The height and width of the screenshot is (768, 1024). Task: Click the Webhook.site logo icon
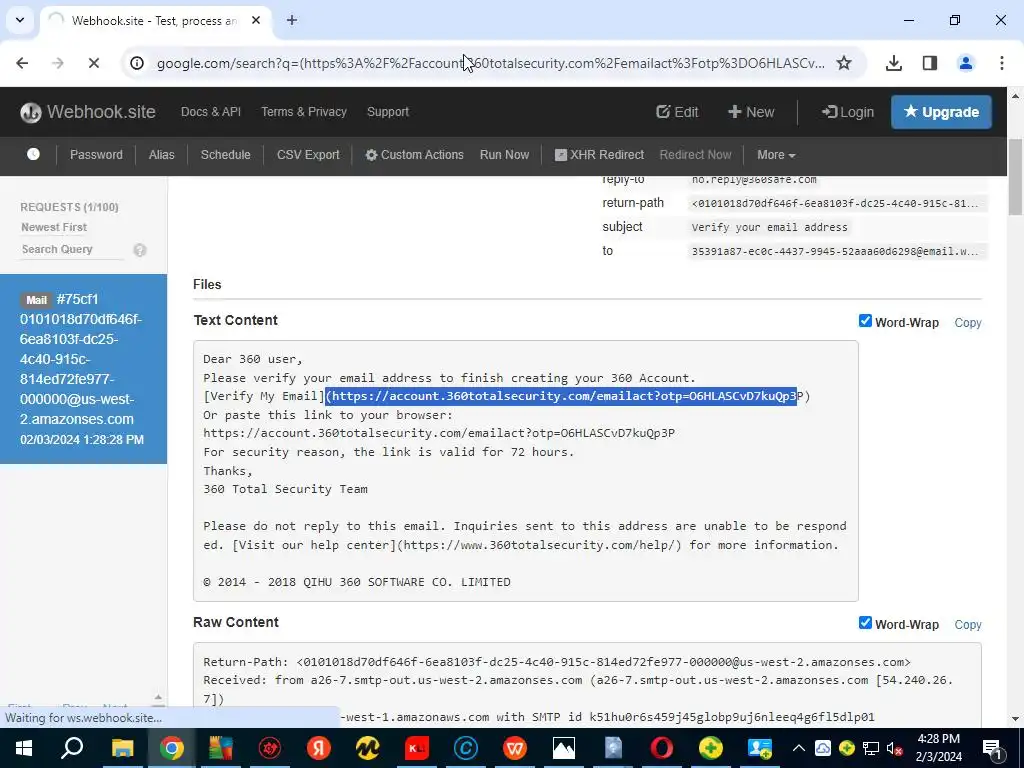31,112
